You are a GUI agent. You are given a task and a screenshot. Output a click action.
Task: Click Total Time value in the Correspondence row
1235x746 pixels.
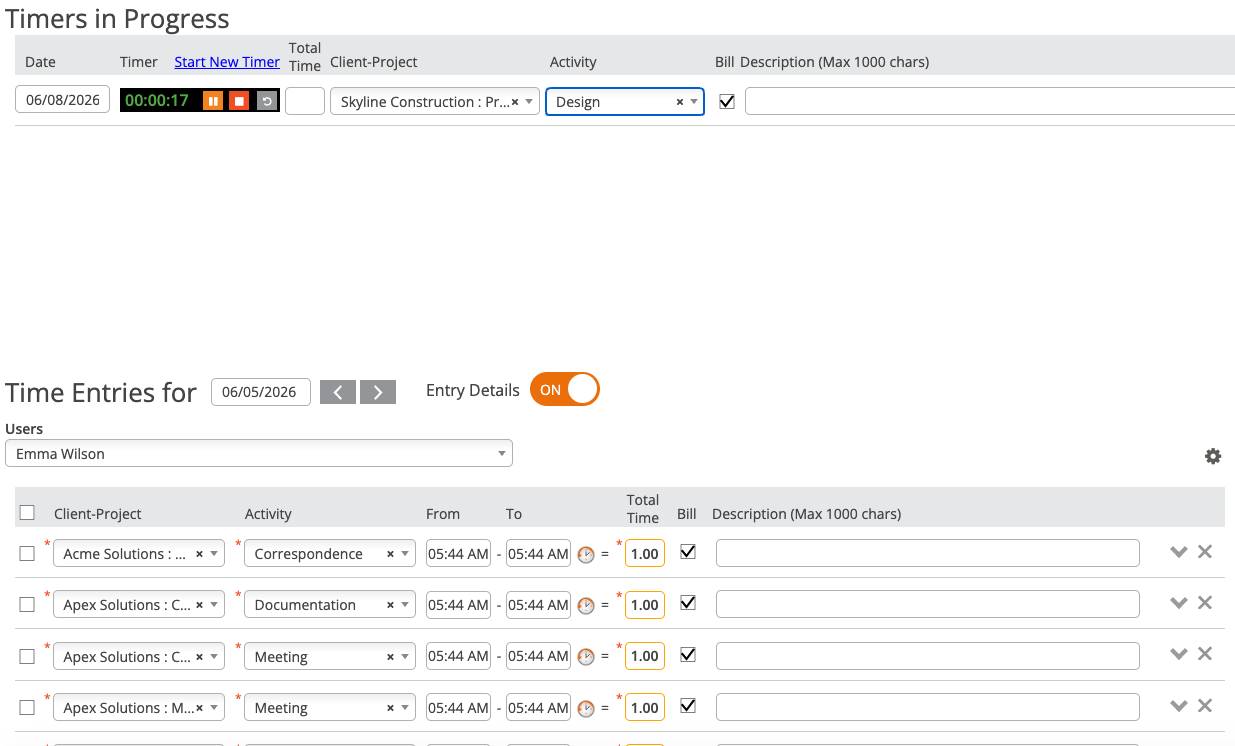[645, 554]
